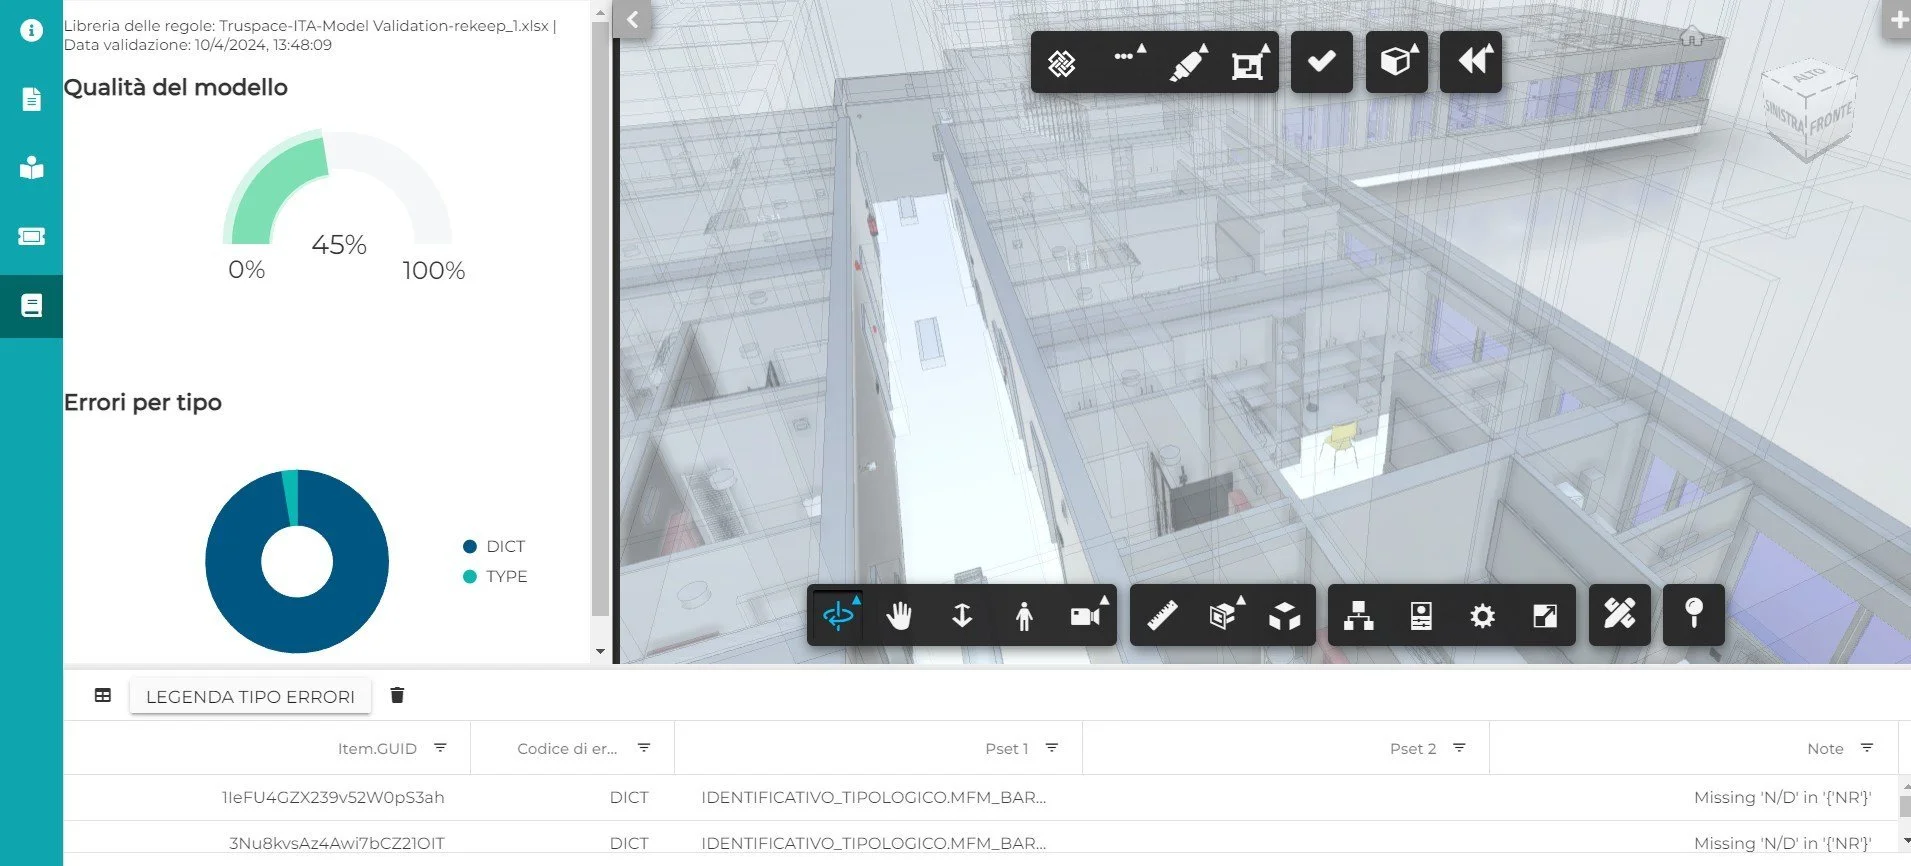Activate the Orbit navigation tool
This screenshot has width=1911, height=866.
pos(838,615)
